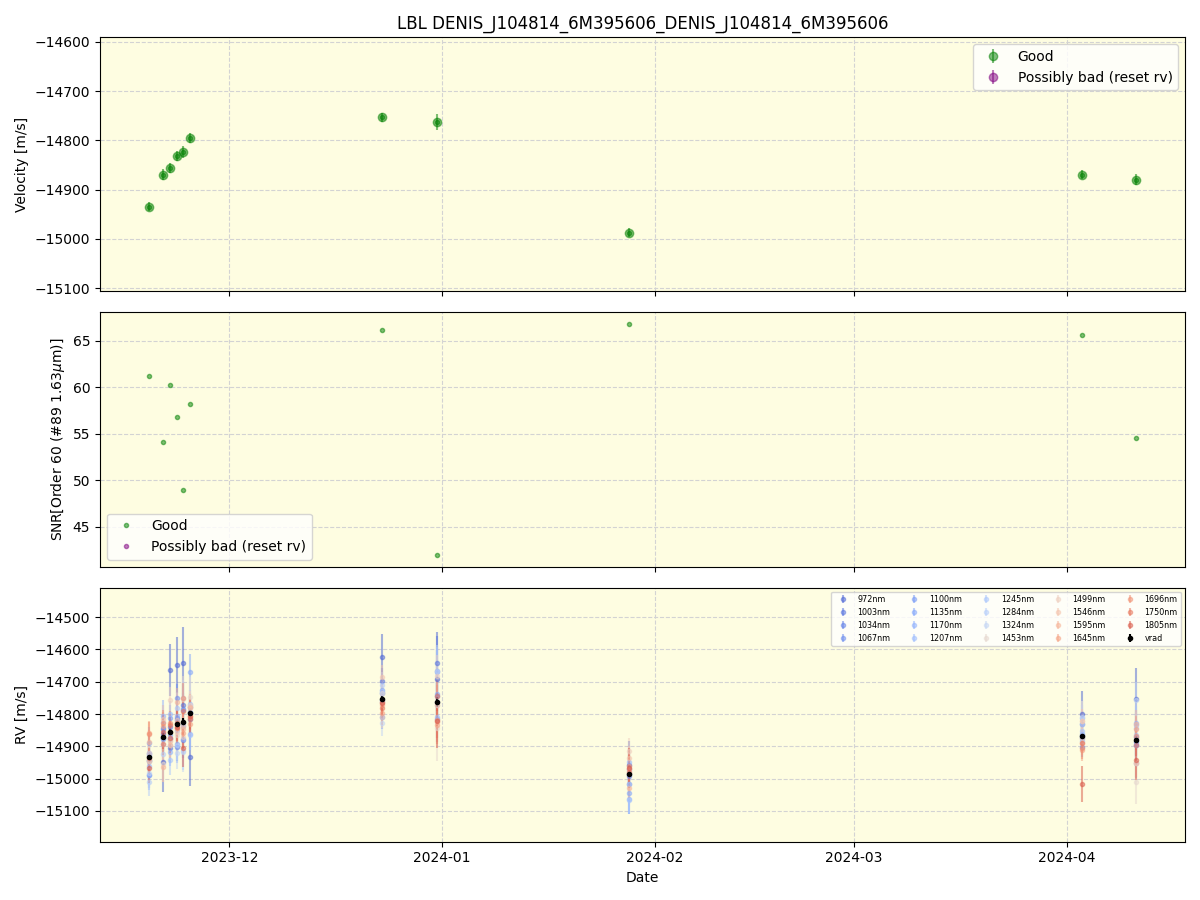Click the plot title LBL DENIS_J104814_6M395606

[x=642, y=23]
